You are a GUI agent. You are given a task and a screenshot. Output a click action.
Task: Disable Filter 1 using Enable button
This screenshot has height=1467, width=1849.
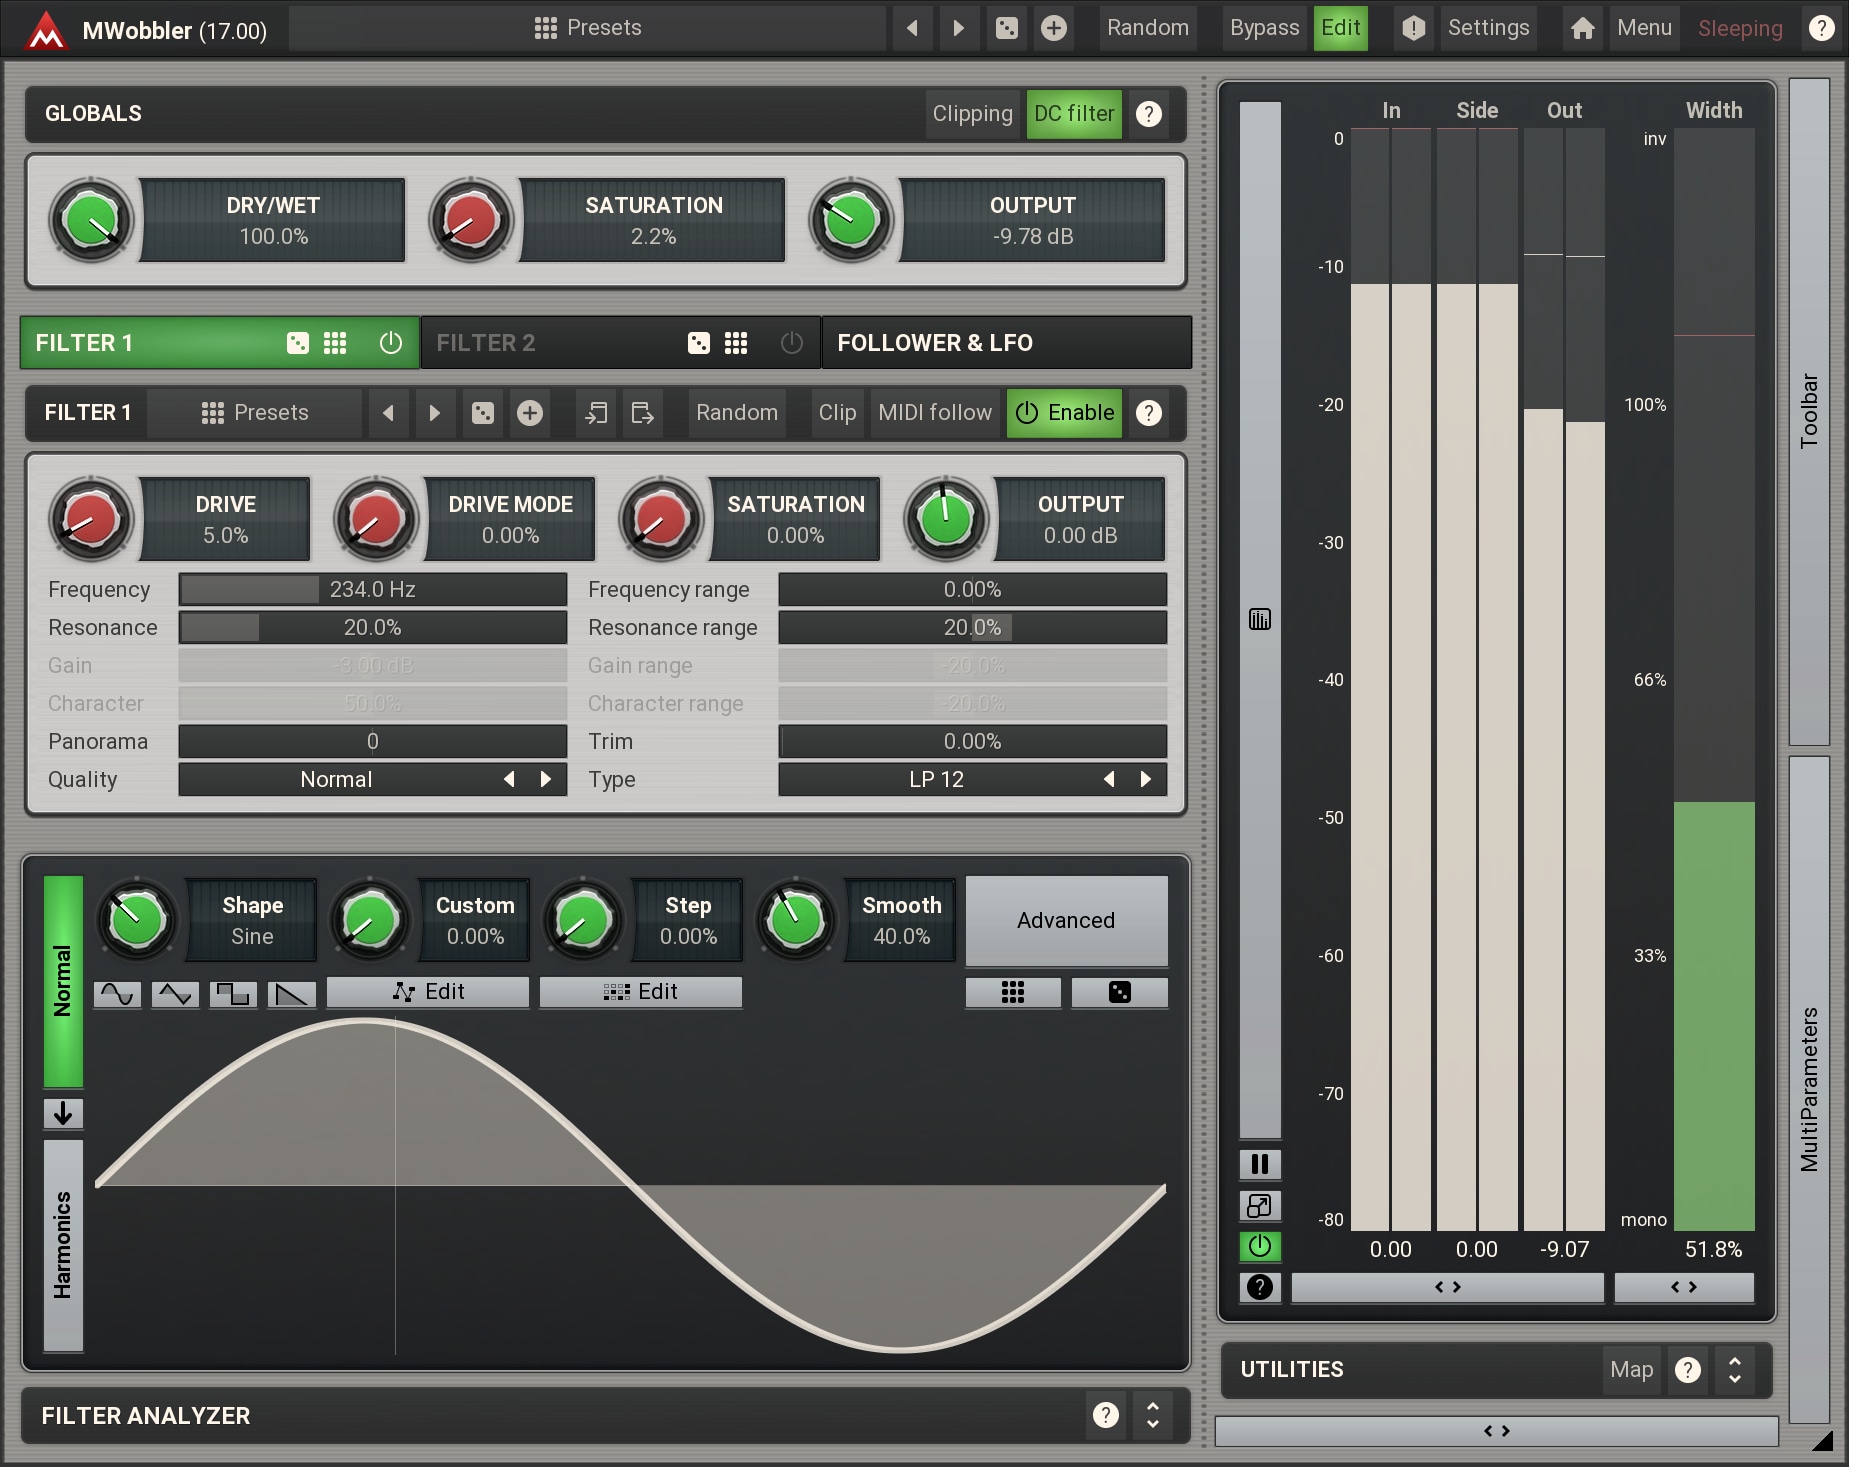[x=1064, y=413]
